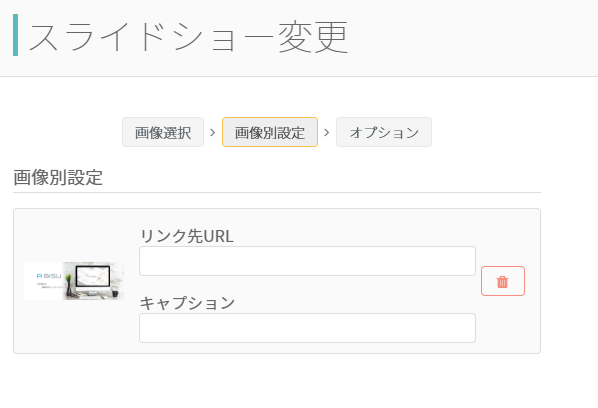
Task: Click the 画像別設定 section heading
Action: (58, 177)
